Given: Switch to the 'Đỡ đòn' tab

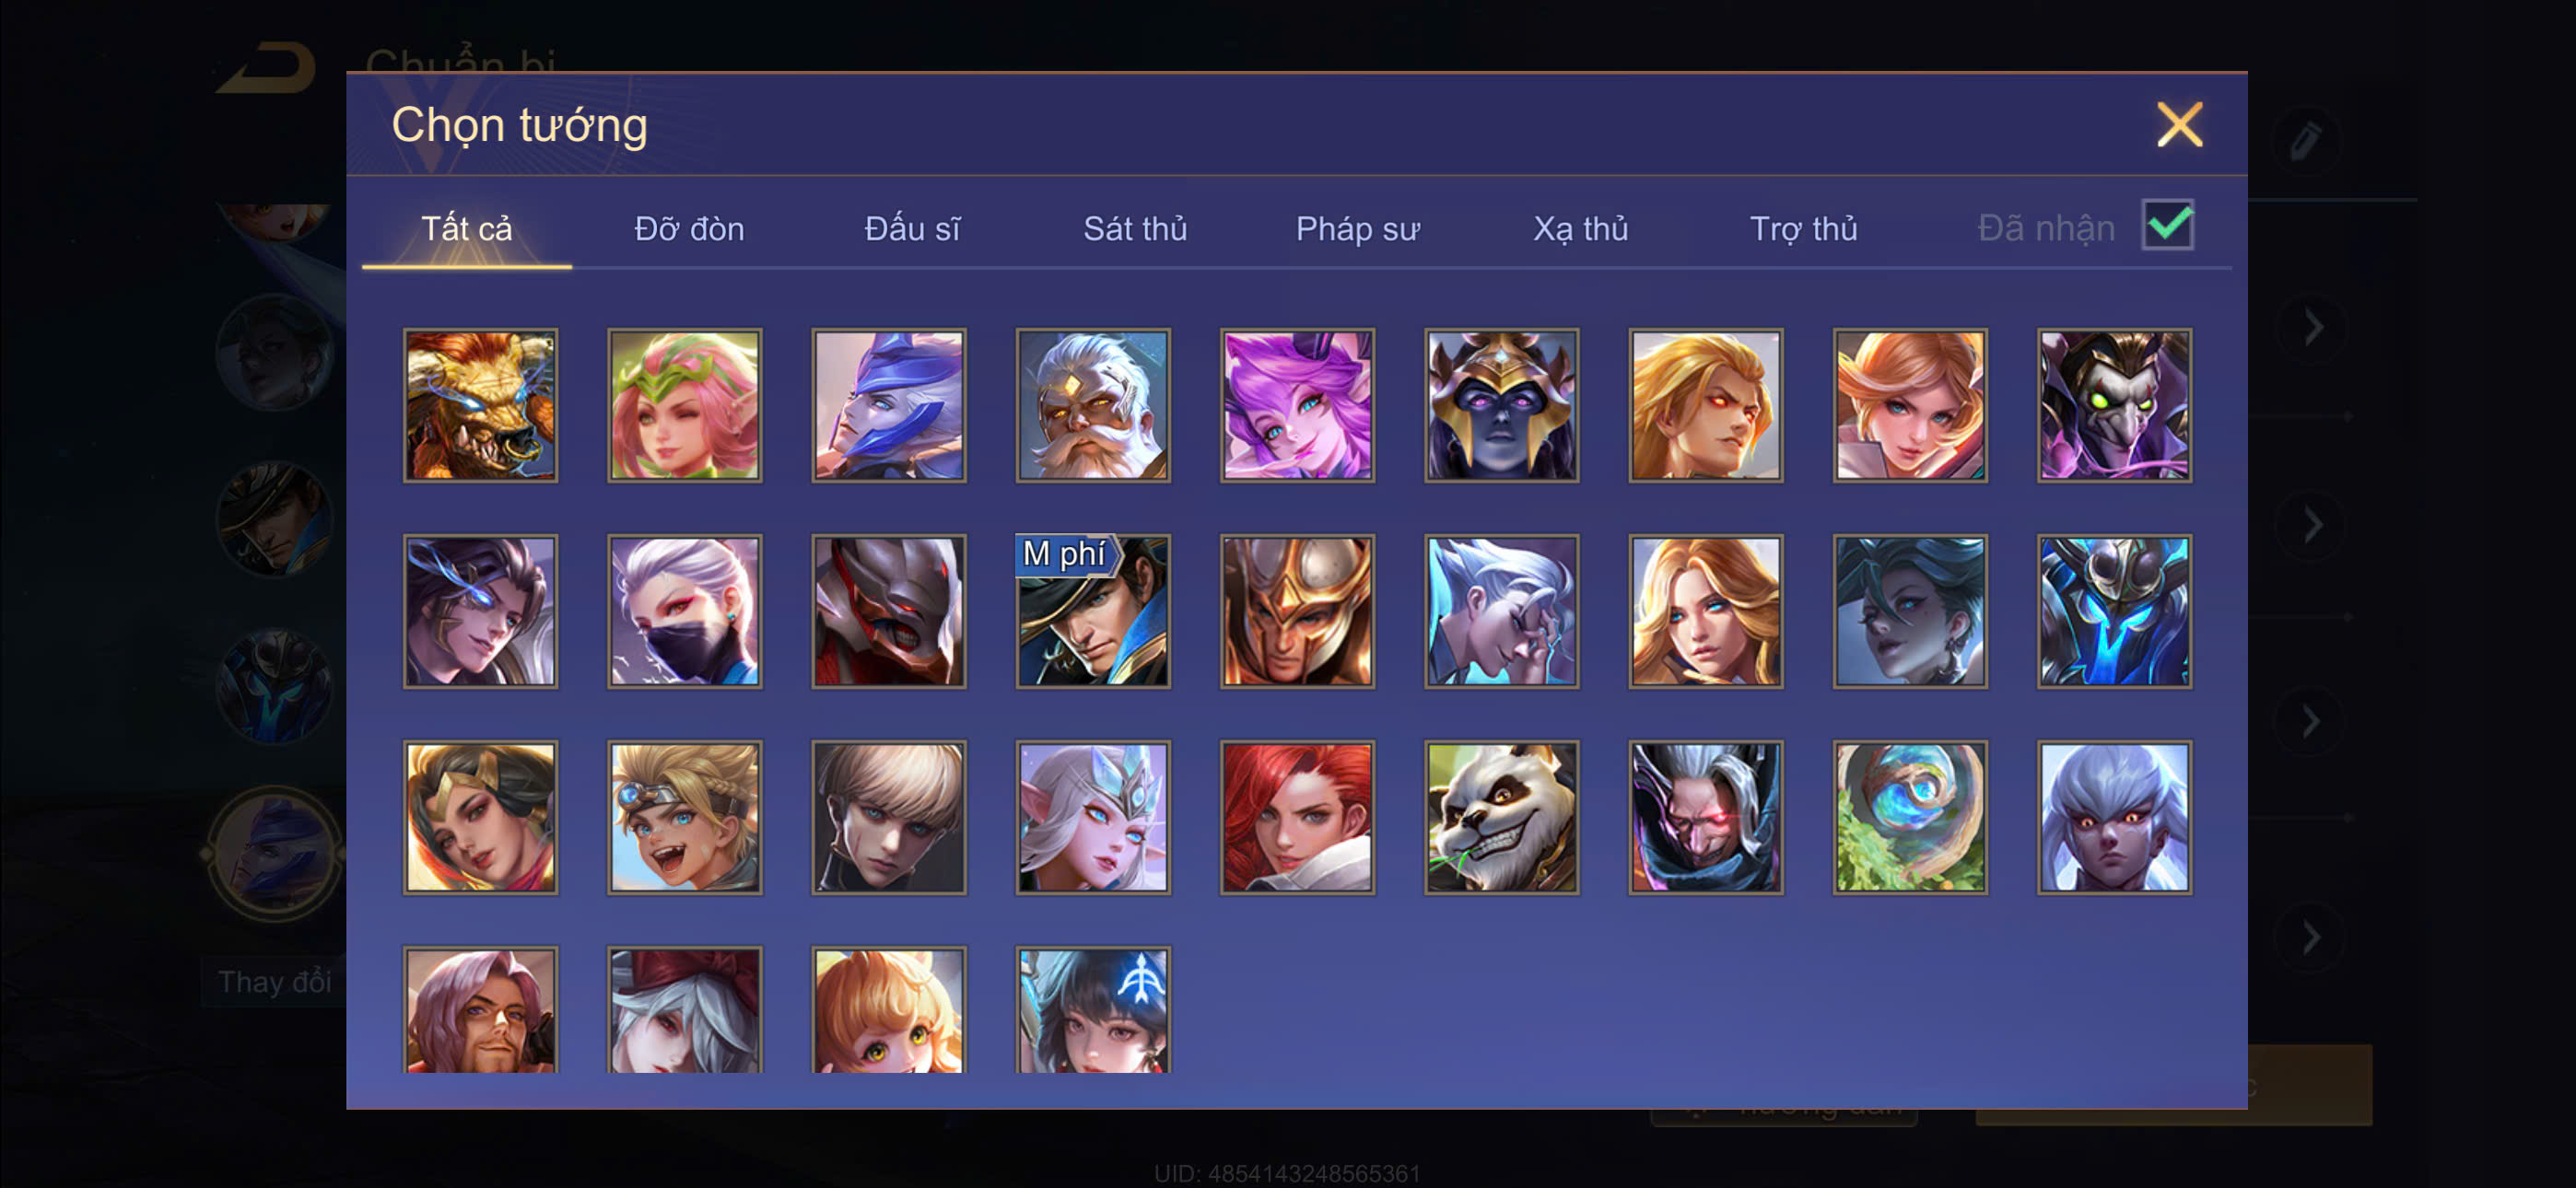Looking at the screenshot, I should click(x=689, y=229).
